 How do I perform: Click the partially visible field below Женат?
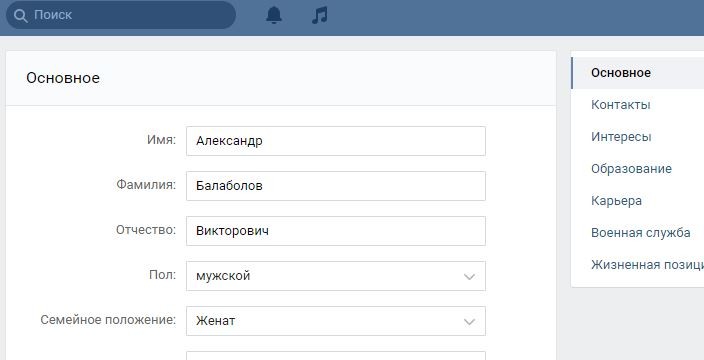point(336,356)
